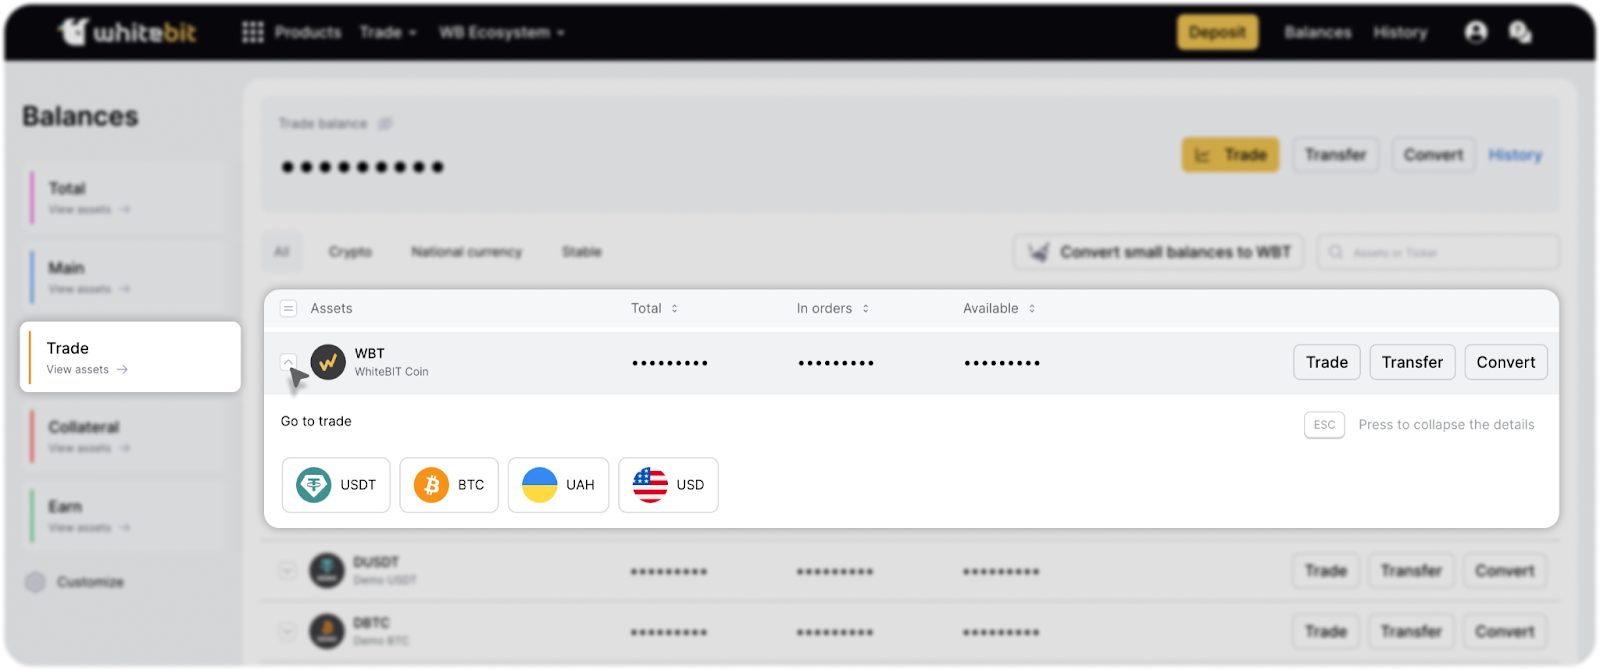Image resolution: width=1600 pixels, height=671 pixels.
Task: Select the BTC trading pair
Action: coord(449,485)
